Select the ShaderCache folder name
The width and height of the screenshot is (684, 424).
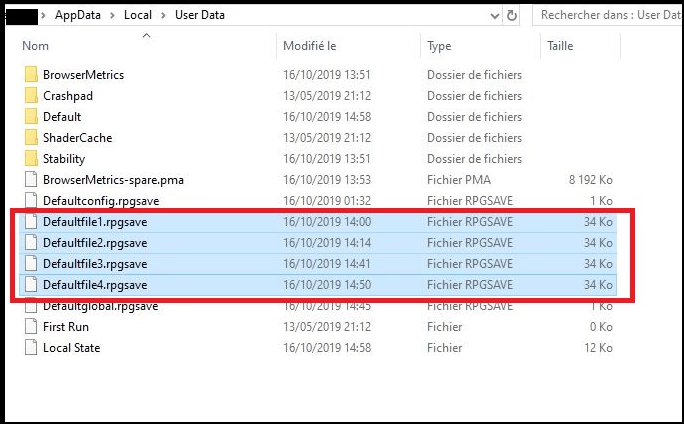(x=78, y=137)
